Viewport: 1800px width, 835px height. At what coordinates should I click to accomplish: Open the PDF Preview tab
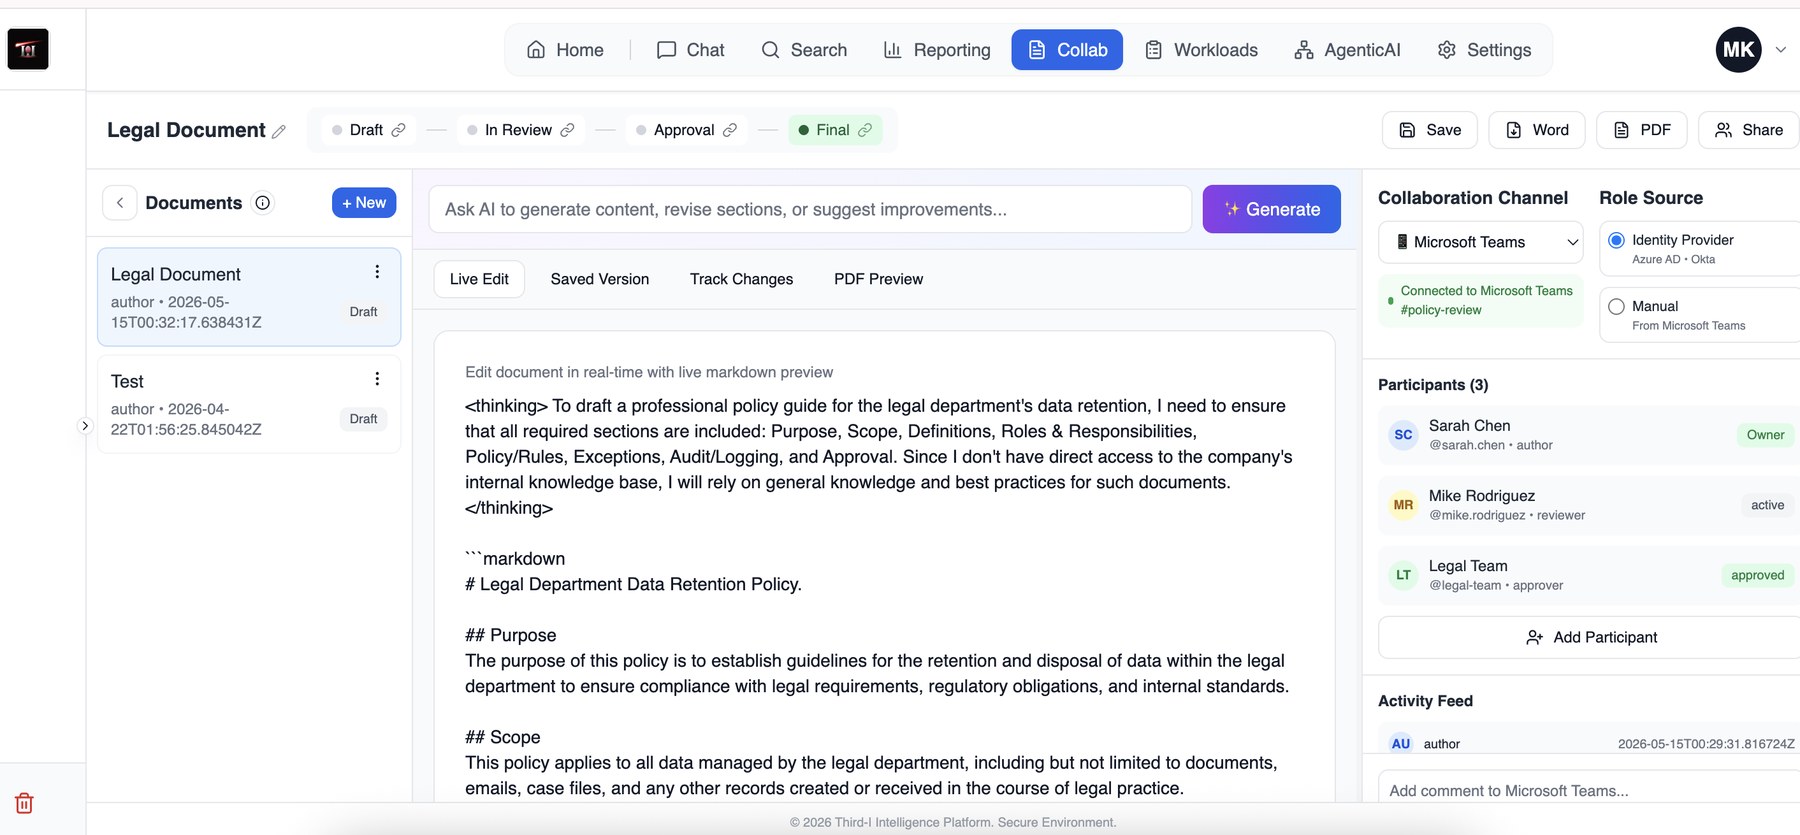tap(878, 279)
